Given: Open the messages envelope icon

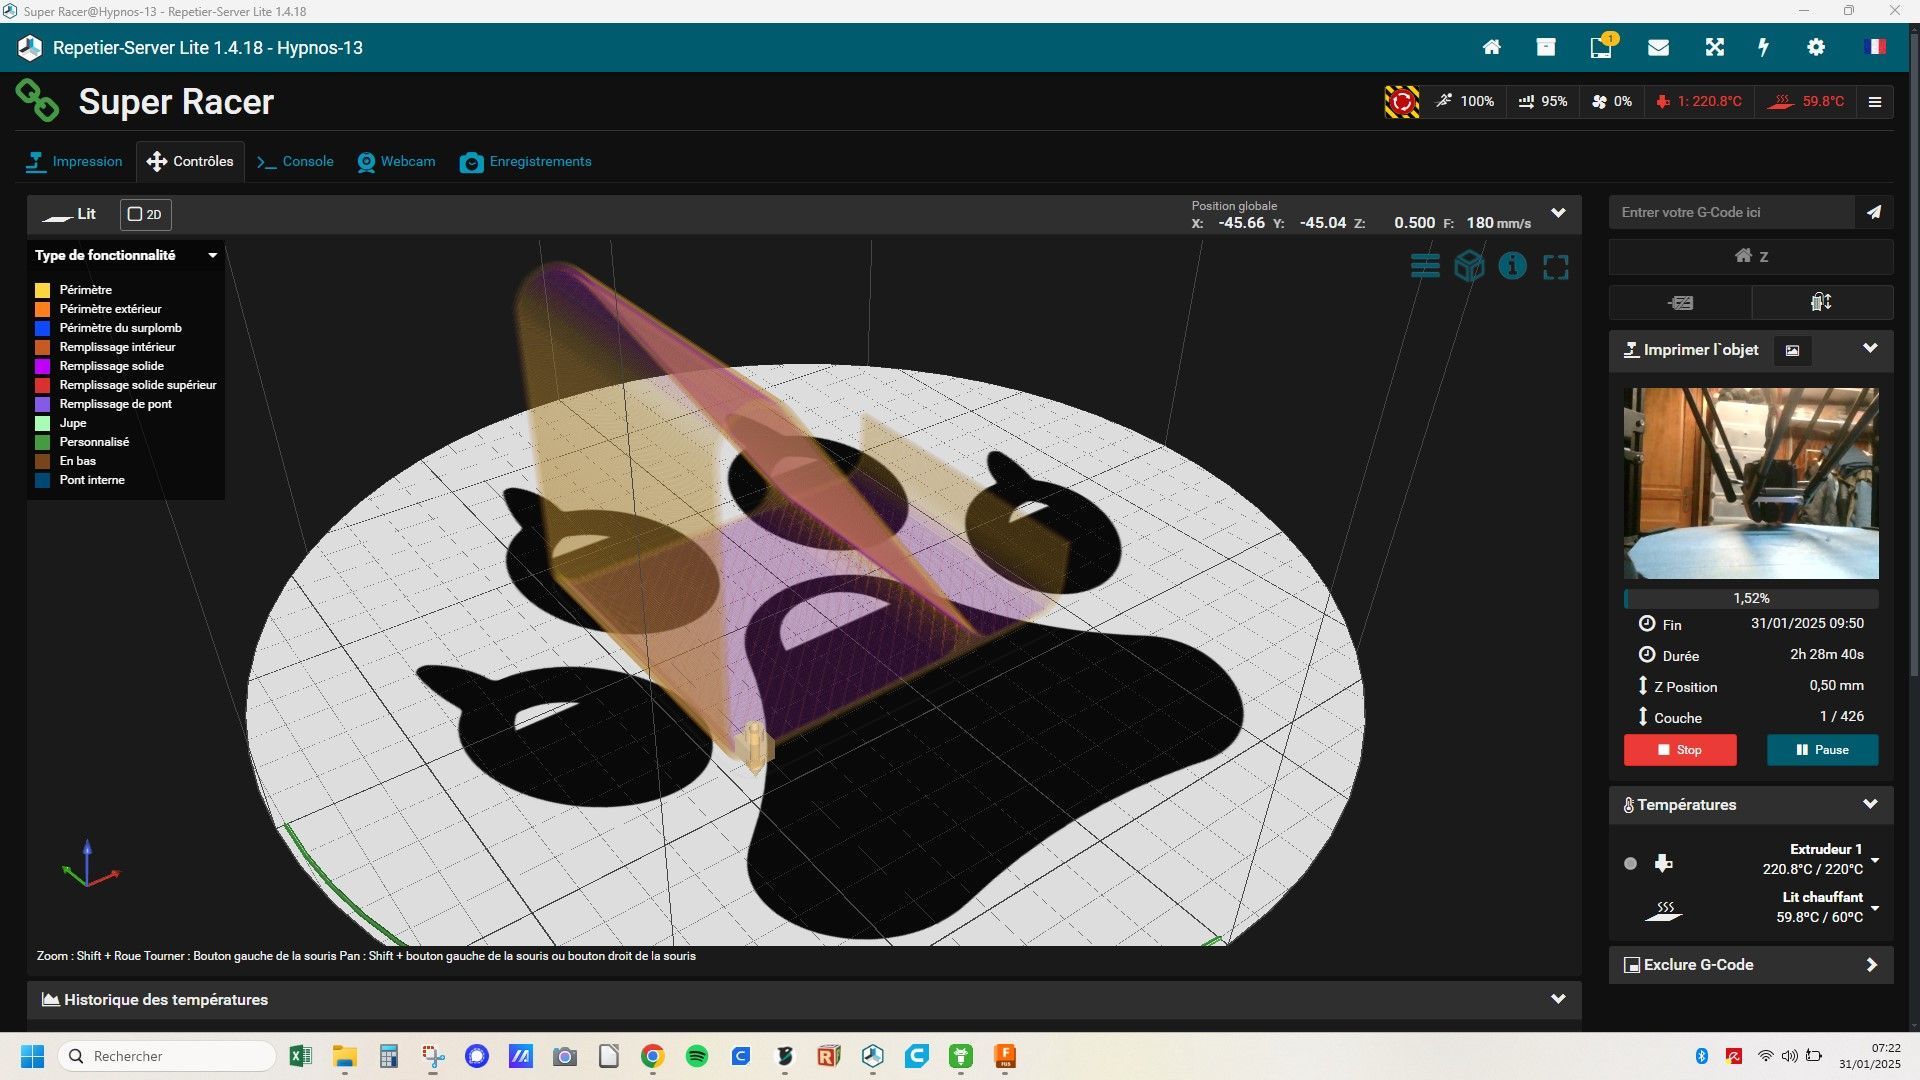Looking at the screenshot, I should point(1658,47).
